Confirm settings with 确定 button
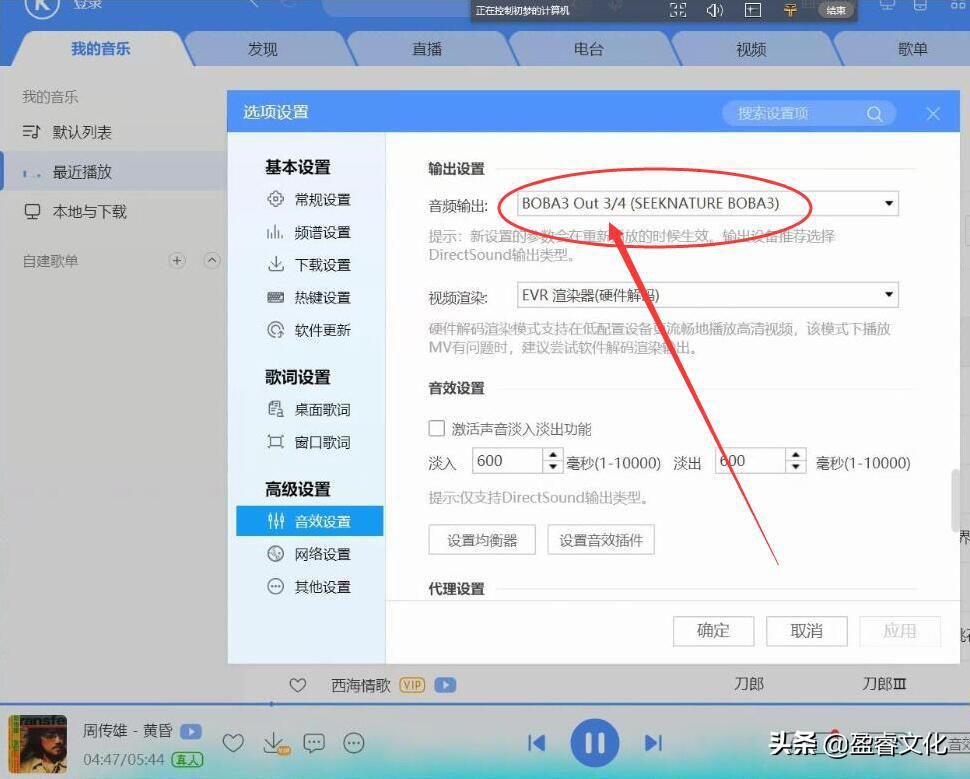This screenshot has height=779, width=970. pyautogui.click(x=713, y=630)
